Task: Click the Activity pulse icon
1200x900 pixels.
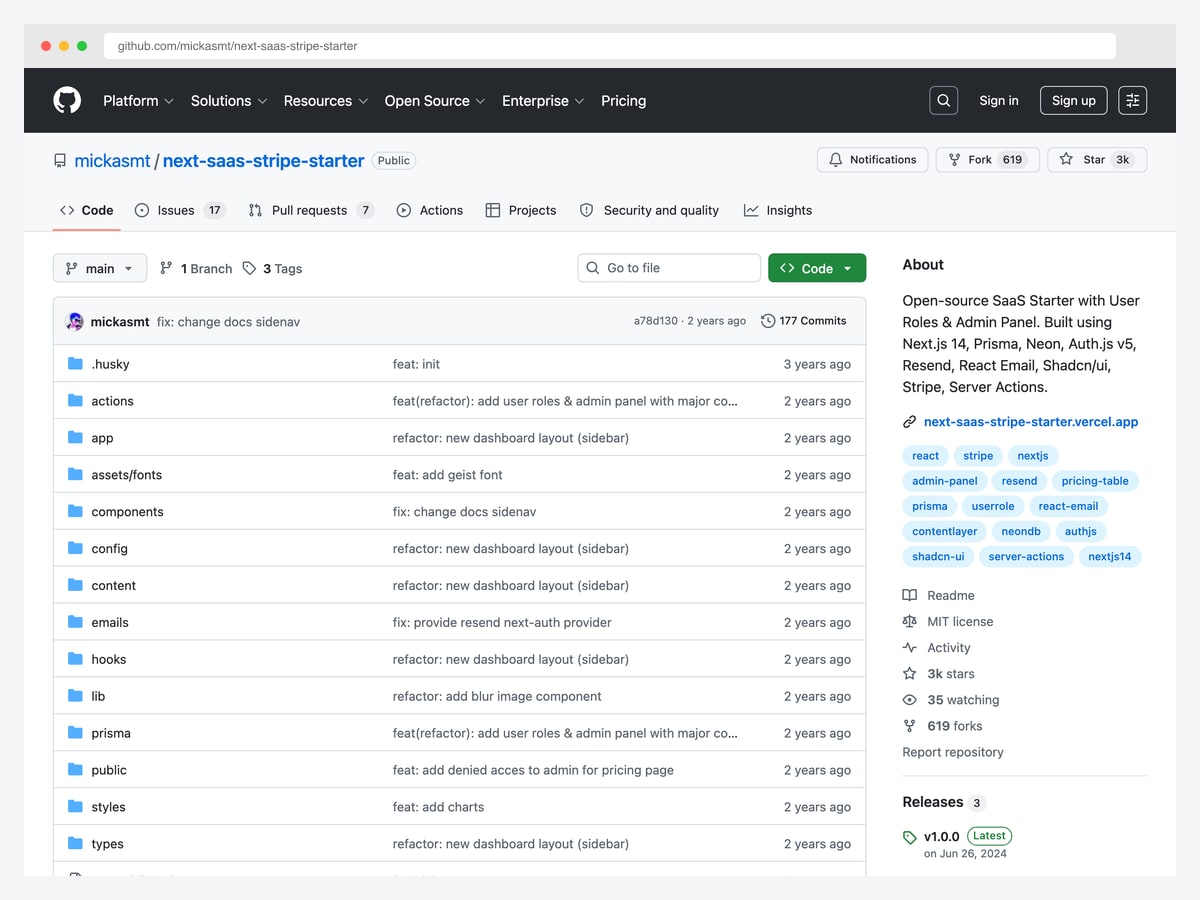Action: pos(909,647)
